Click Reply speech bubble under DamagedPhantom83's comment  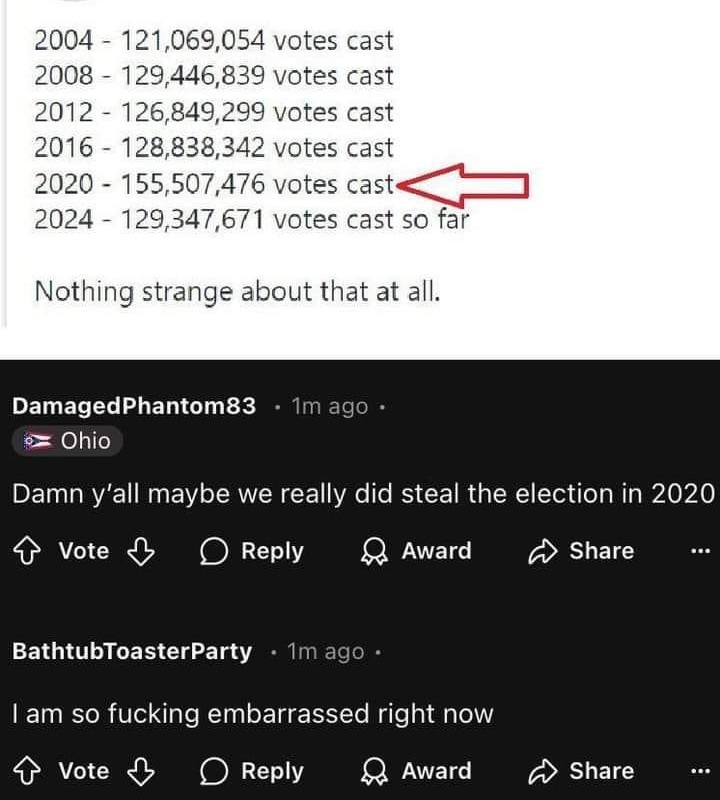coord(213,551)
